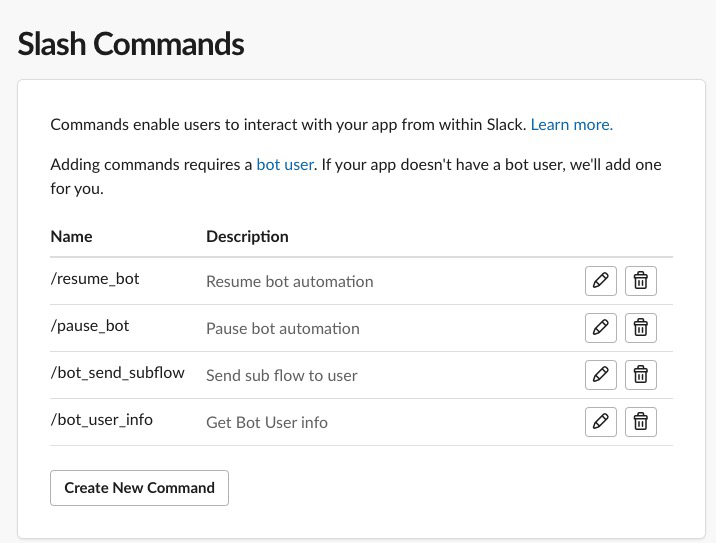Select the /bot_send_subflow name text
The width and height of the screenshot is (716, 543).
(x=117, y=373)
